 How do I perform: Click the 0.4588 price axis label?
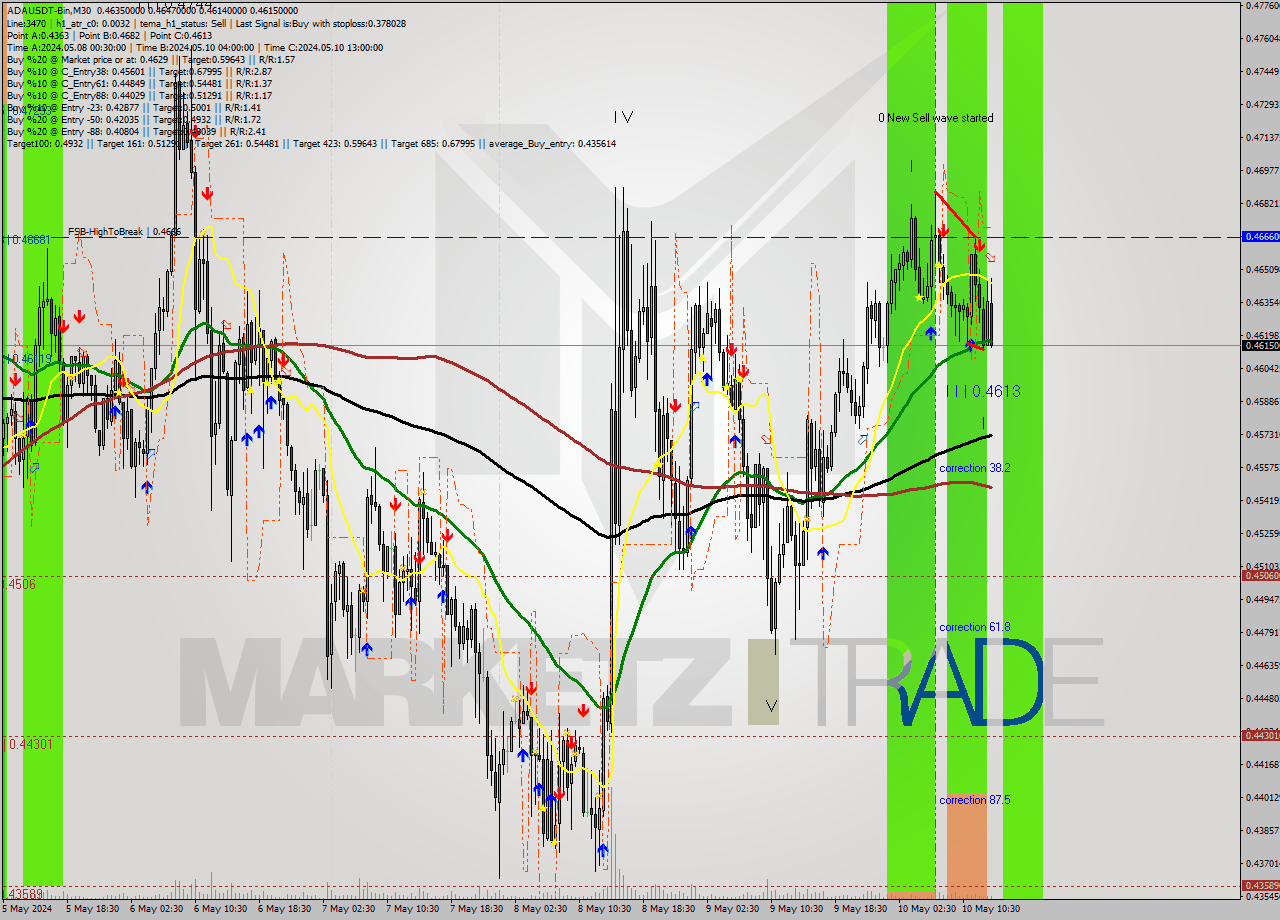coord(1262,401)
